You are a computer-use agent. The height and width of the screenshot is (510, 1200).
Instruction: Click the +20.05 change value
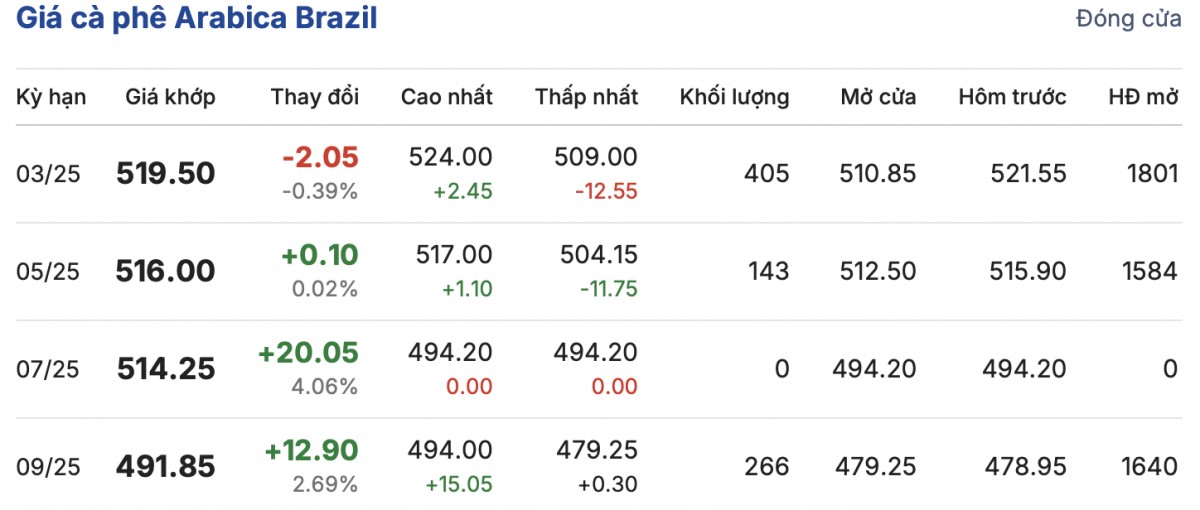[x=308, y=352]
